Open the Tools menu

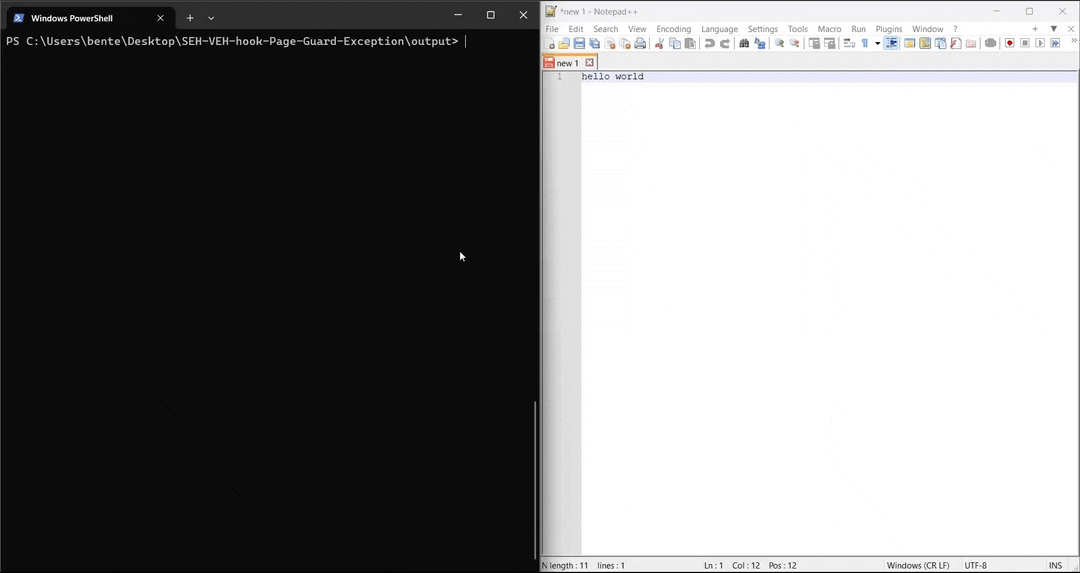tap(798, 29)
